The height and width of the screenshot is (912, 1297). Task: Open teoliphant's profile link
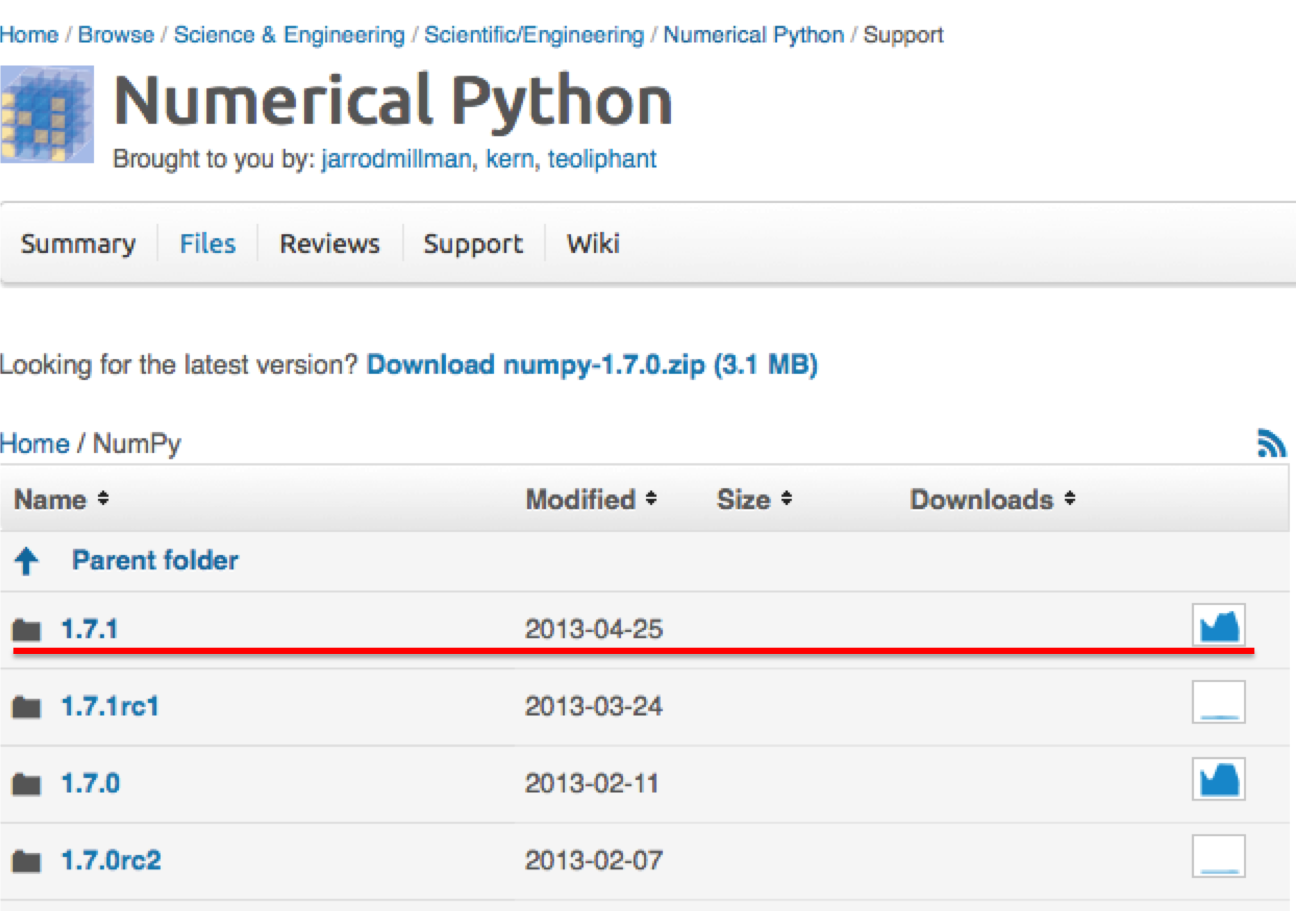tap(602, 159)
